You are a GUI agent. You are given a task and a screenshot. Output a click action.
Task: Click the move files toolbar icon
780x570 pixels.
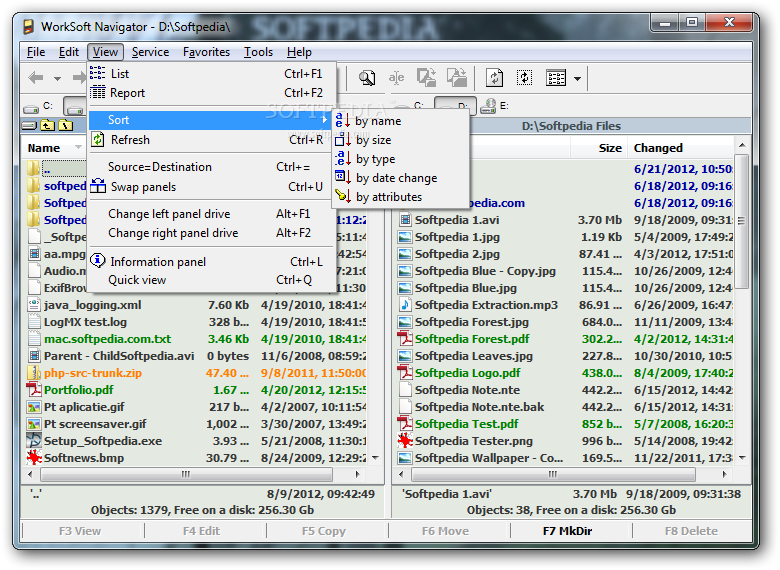pos(456,78)
